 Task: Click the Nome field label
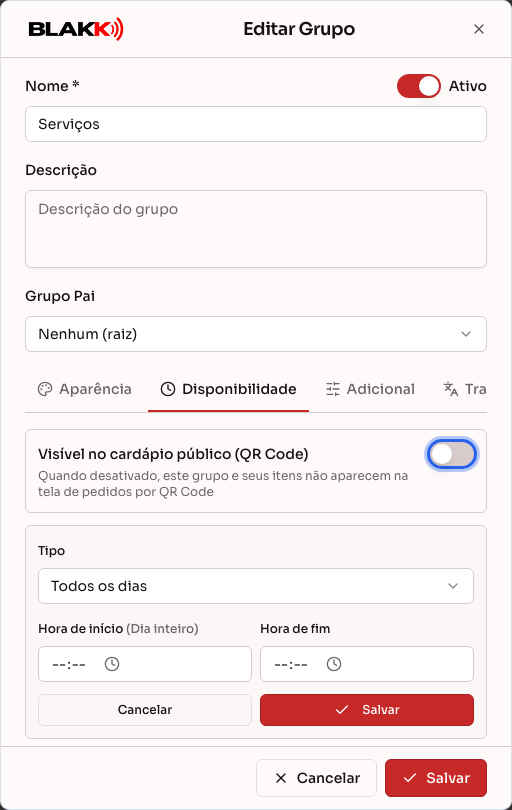52,86
